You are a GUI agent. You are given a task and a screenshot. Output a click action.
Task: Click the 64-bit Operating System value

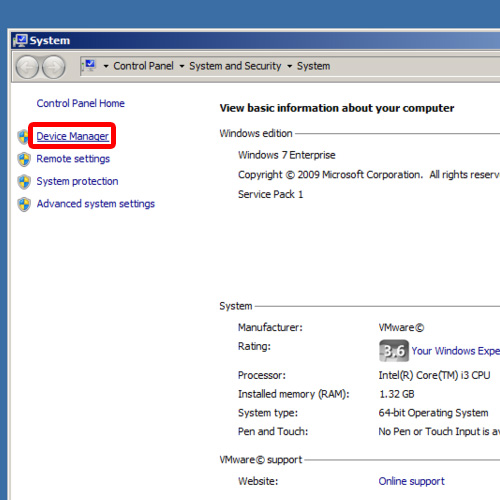pos(433,413)
